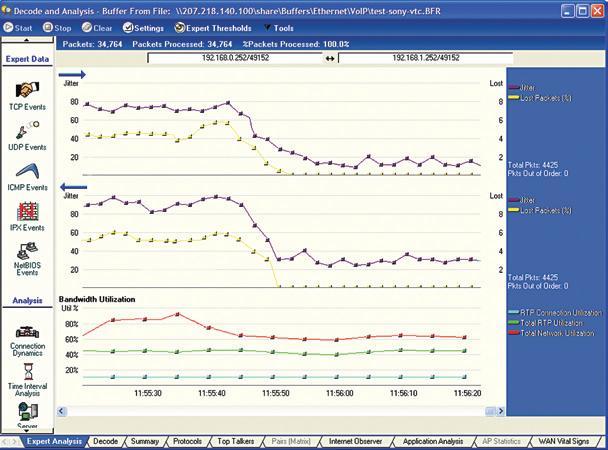Click the 11:56:00 time axis label
The image size is (608, 450).
(x=339, y=393)
